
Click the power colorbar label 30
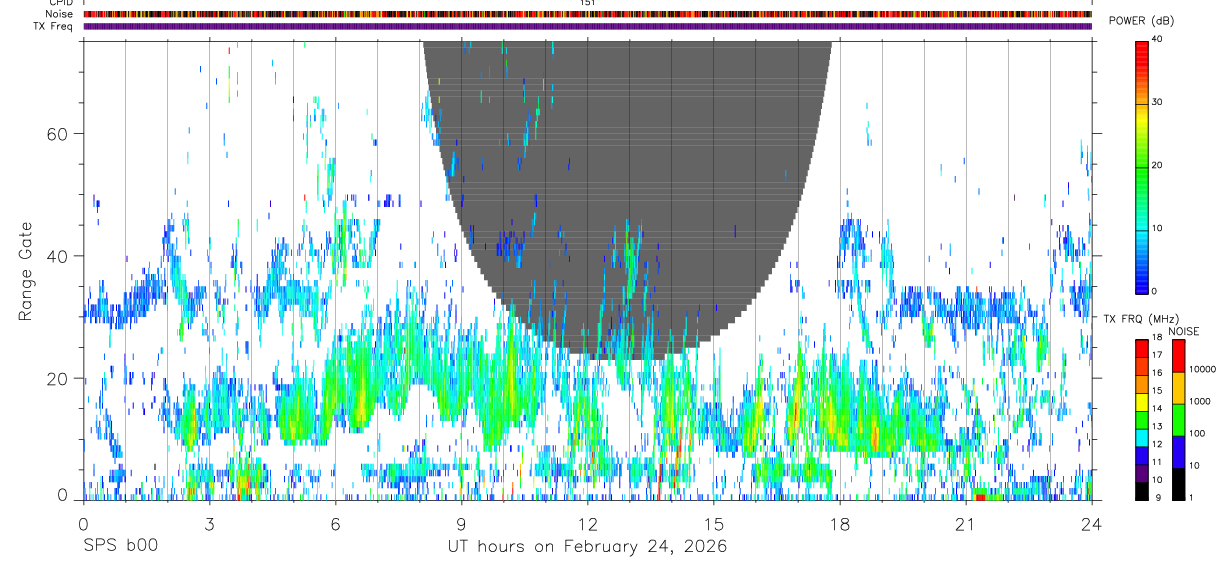coord(1157,102)
